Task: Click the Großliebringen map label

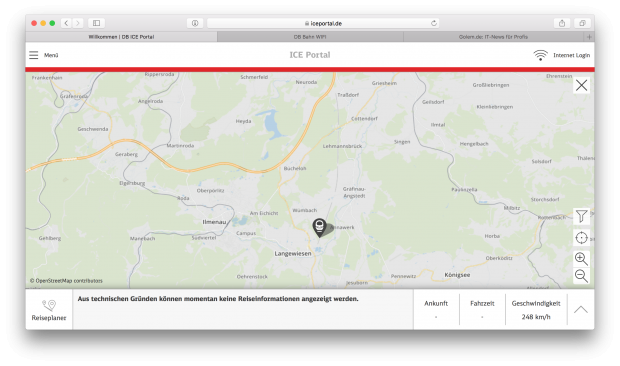Action: 491,85
